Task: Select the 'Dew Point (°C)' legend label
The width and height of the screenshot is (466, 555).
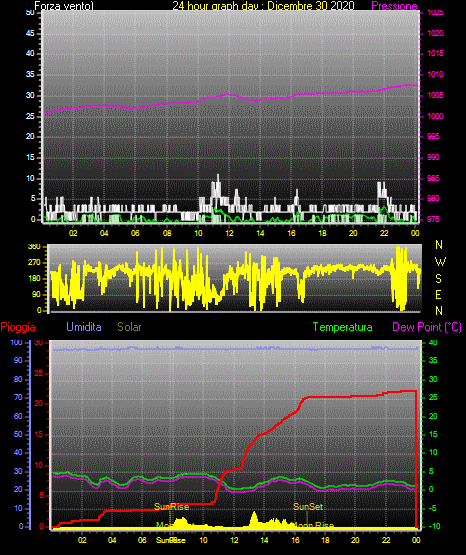Action: 427,327
